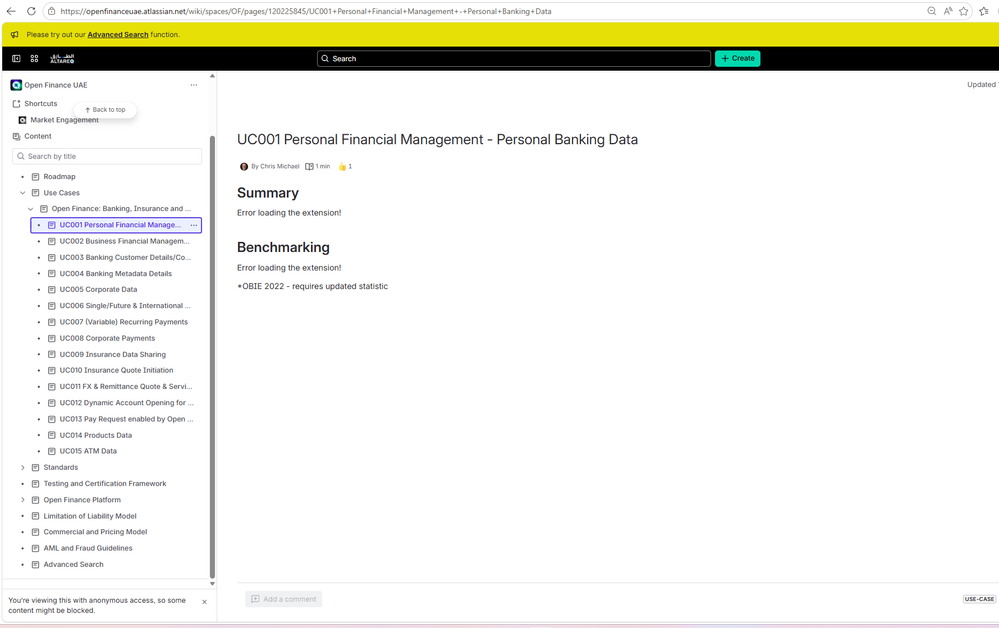Open UC012 Dynamic Account Opening page
Viewport: 999px width, 628px height.
pyautogui.click(x=126, y=403)
